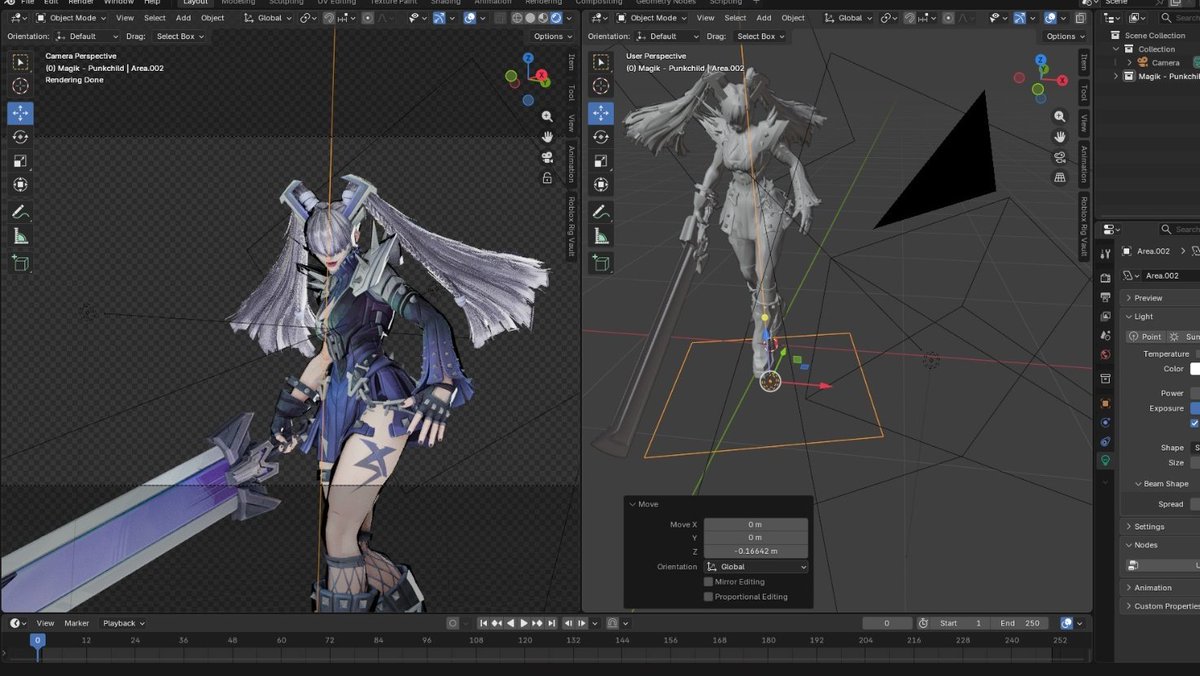Toggle proportional editing in left viewport header
The height and width of the screenshot is (676, 1200).
(369, 18)
